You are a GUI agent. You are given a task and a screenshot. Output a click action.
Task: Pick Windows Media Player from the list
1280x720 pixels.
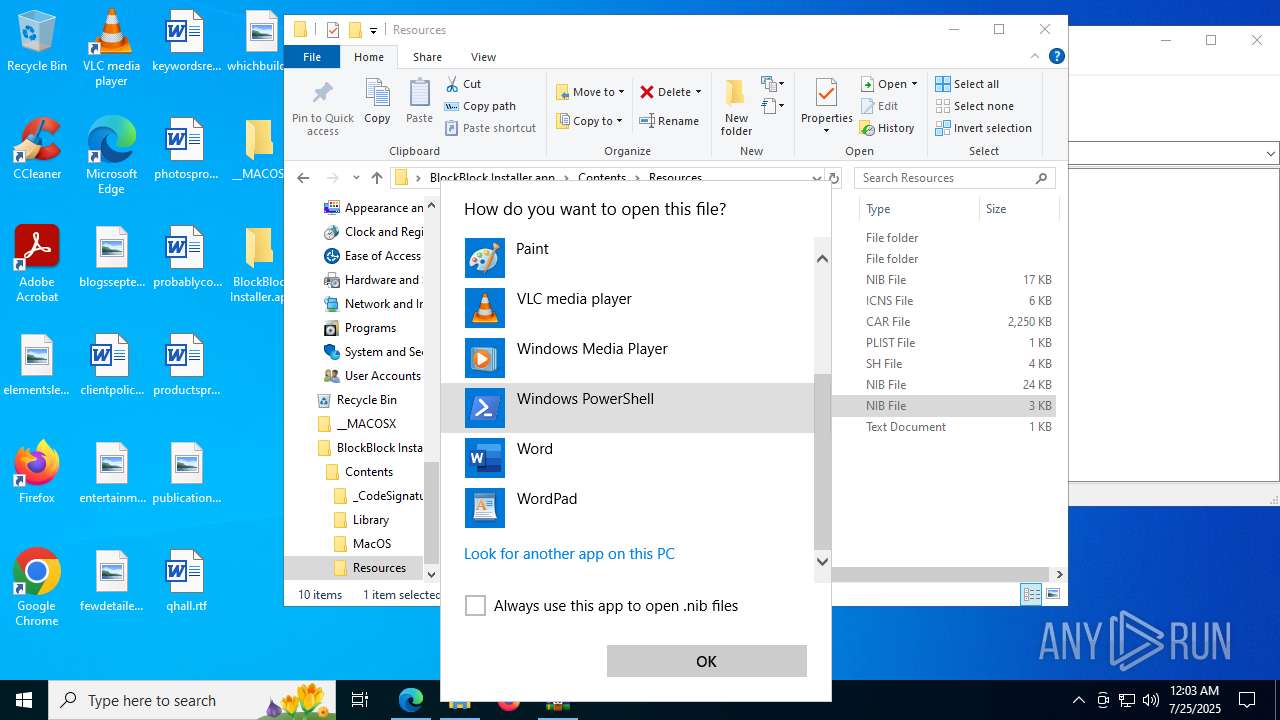click(x=627, y=358)
